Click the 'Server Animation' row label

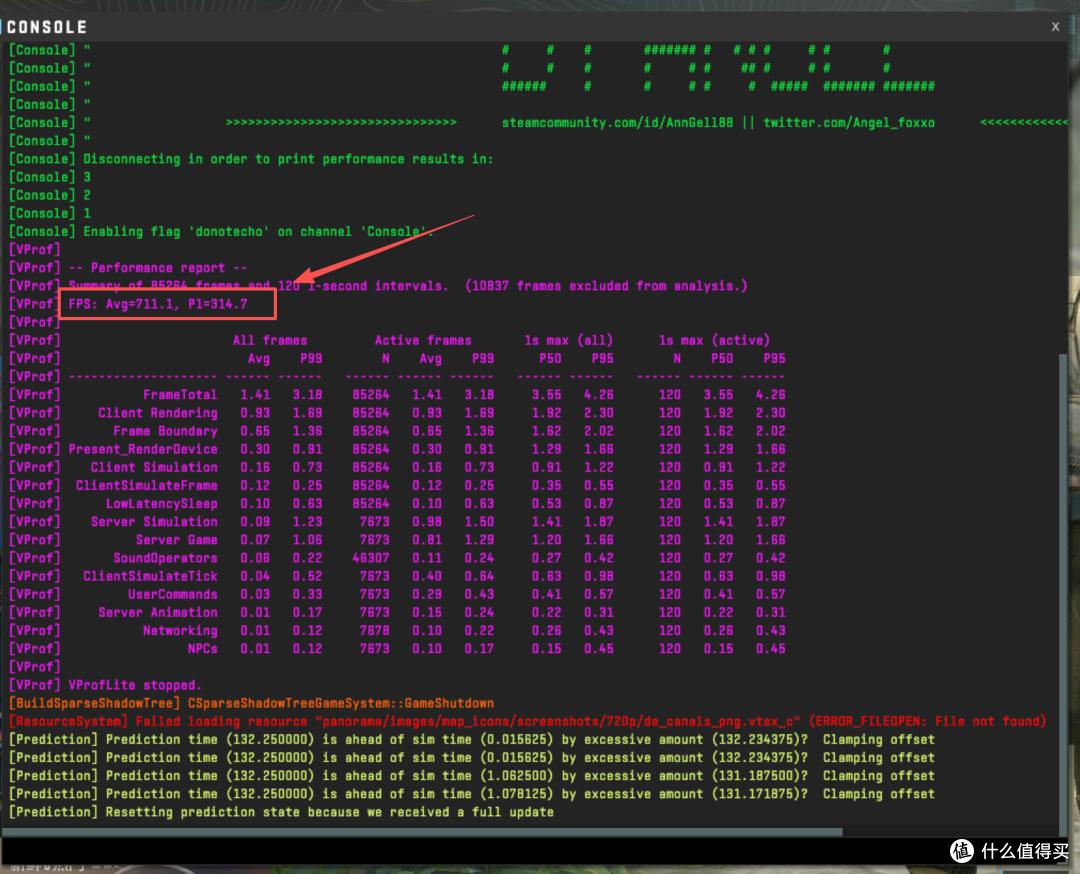158,612
